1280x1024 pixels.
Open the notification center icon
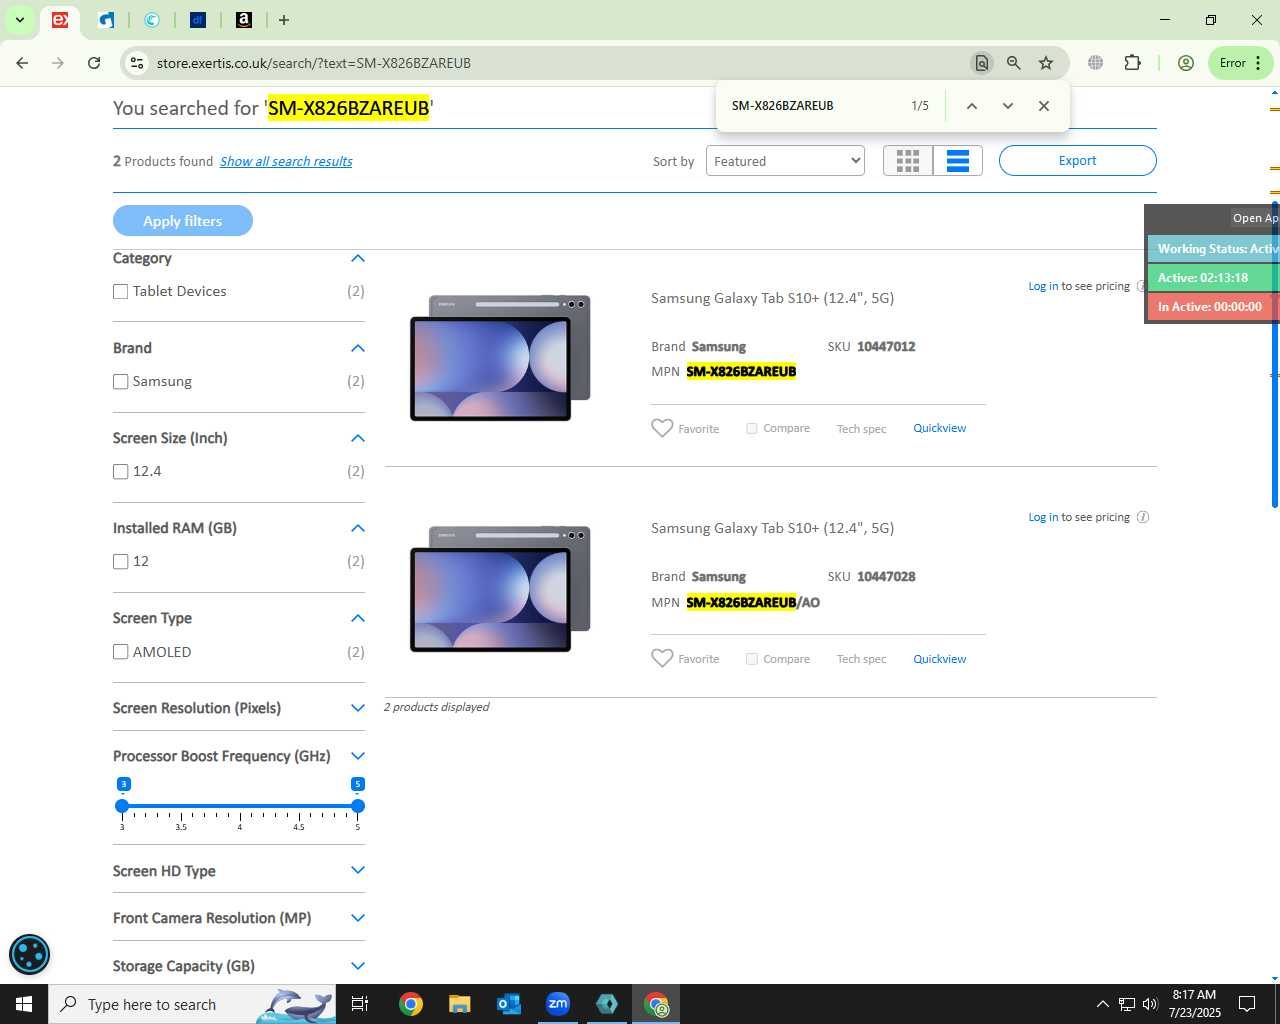(1247, 1004)
